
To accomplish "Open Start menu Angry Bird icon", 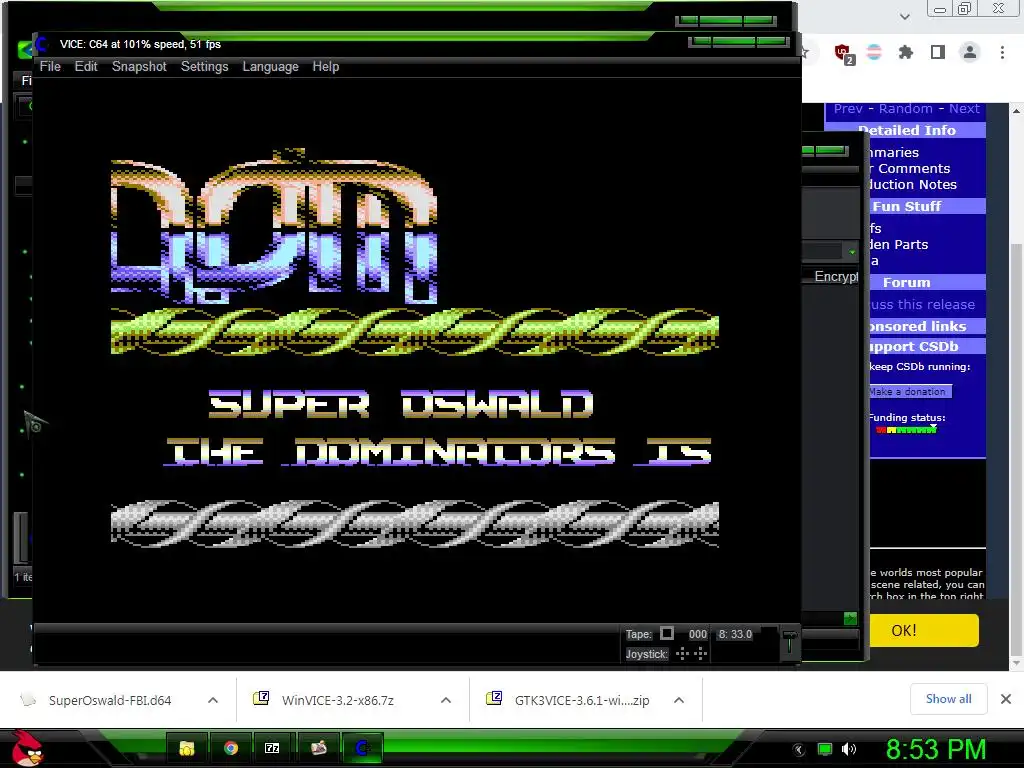I will (x=27, y=748).
